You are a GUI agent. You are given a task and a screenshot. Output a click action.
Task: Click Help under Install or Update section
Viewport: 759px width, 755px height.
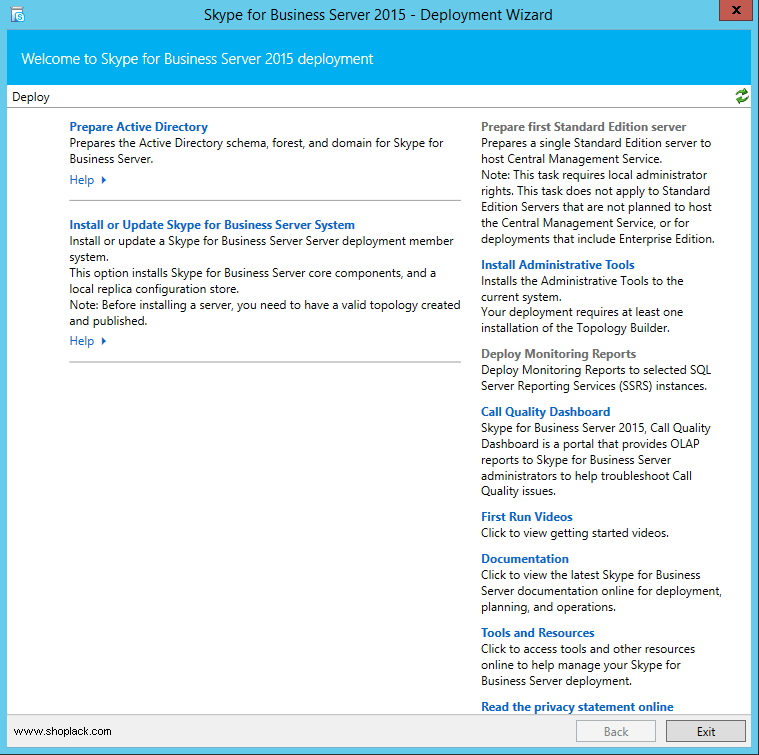coord(81,341)
